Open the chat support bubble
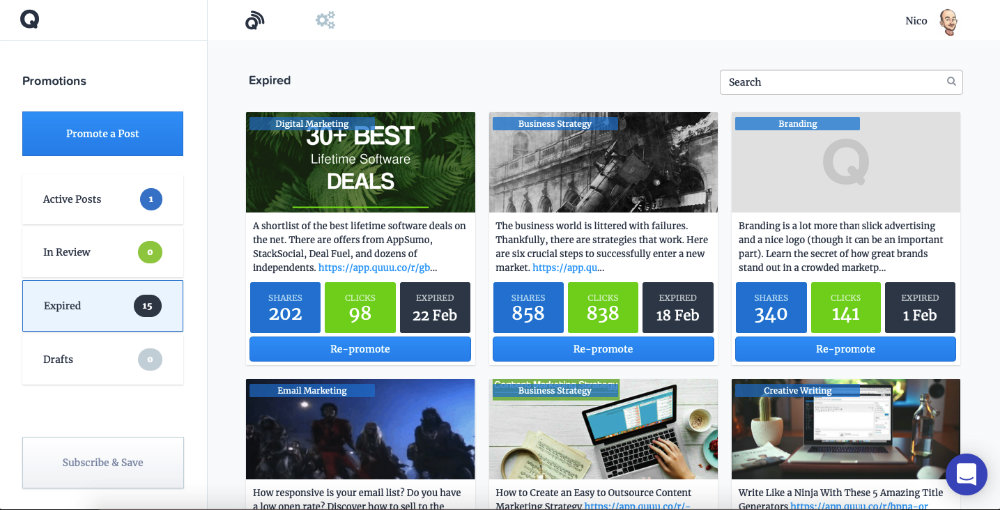This screenshot has width=1000, height=510. click(967, 474)
